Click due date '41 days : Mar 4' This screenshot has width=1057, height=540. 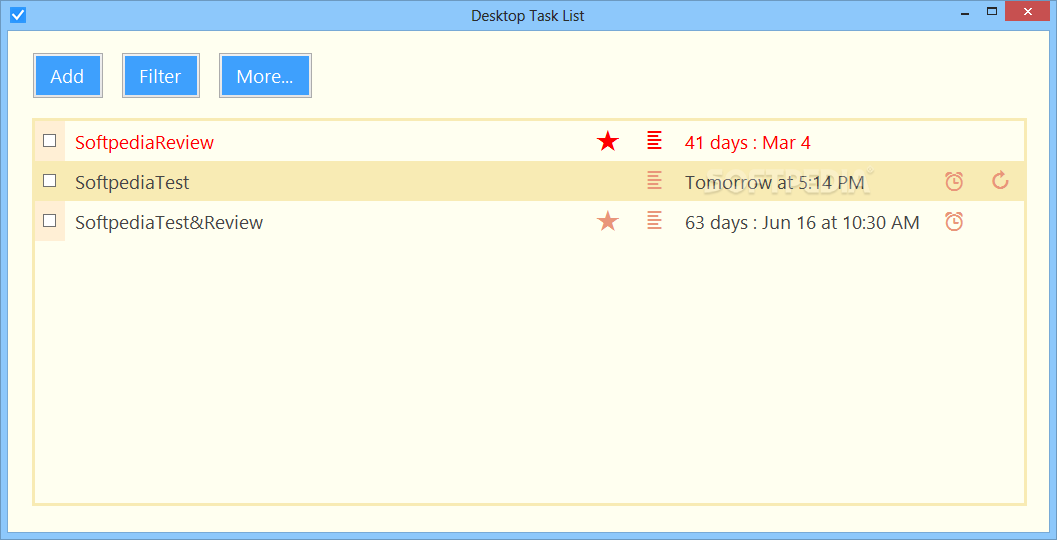[748, 142]
